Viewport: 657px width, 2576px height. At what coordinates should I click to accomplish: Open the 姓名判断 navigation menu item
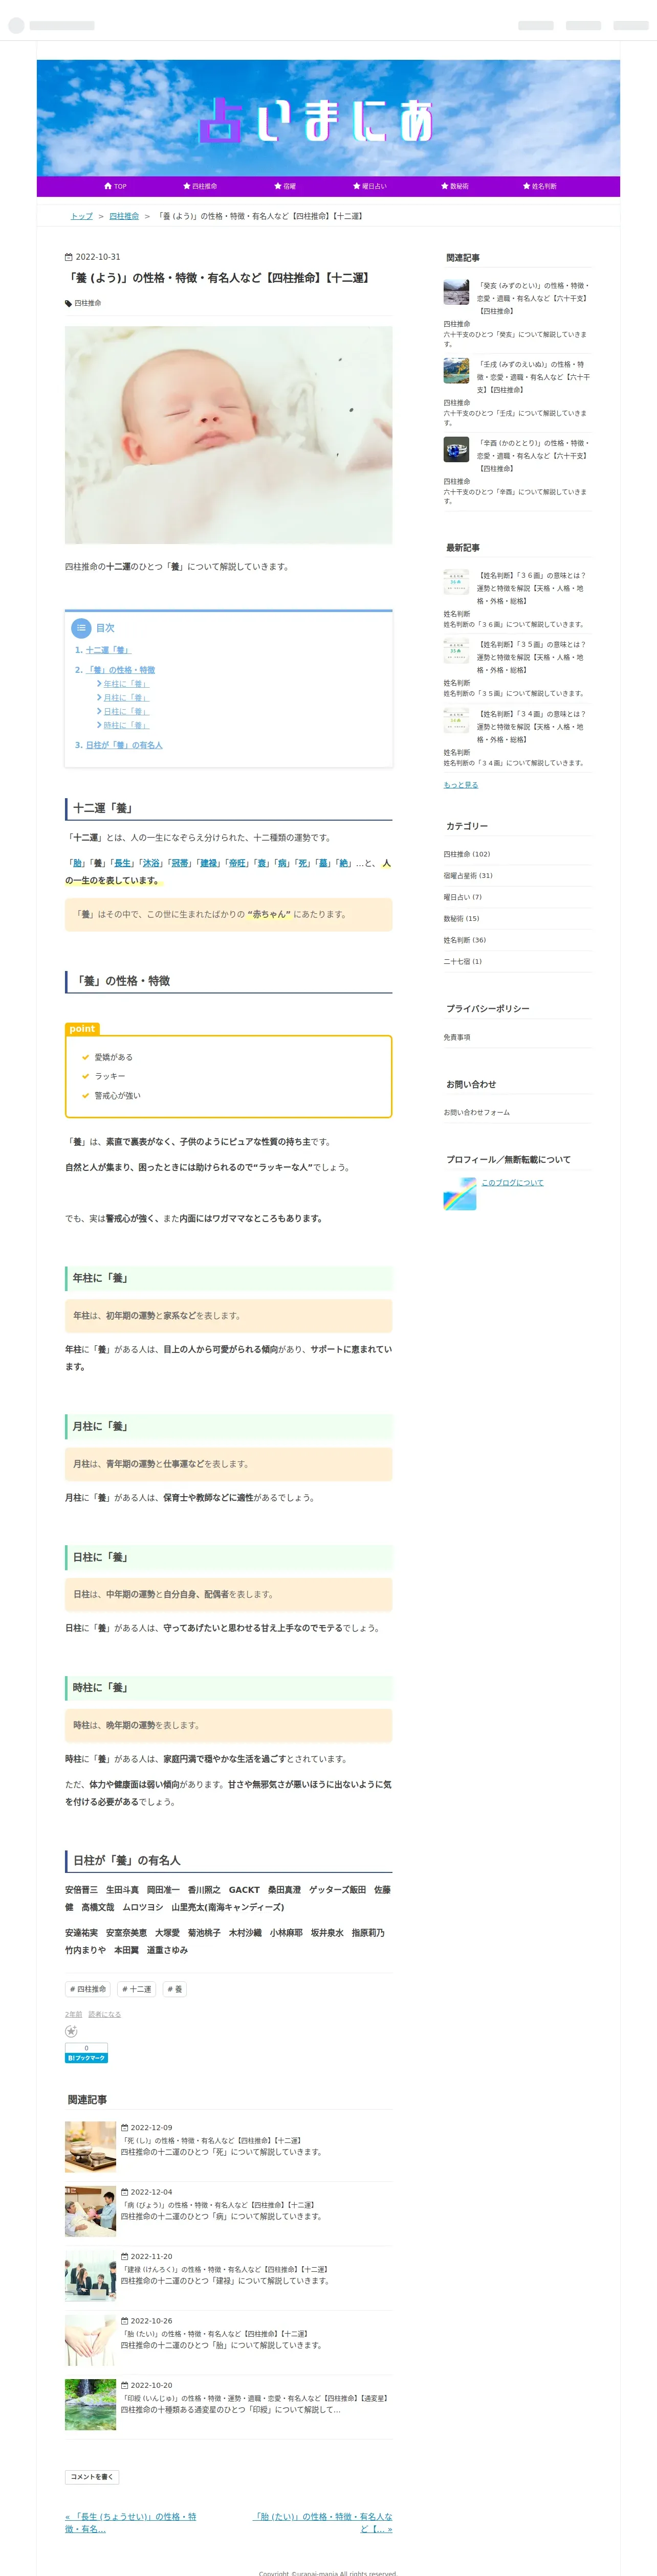pyautogui.click(x=539, y=186)
